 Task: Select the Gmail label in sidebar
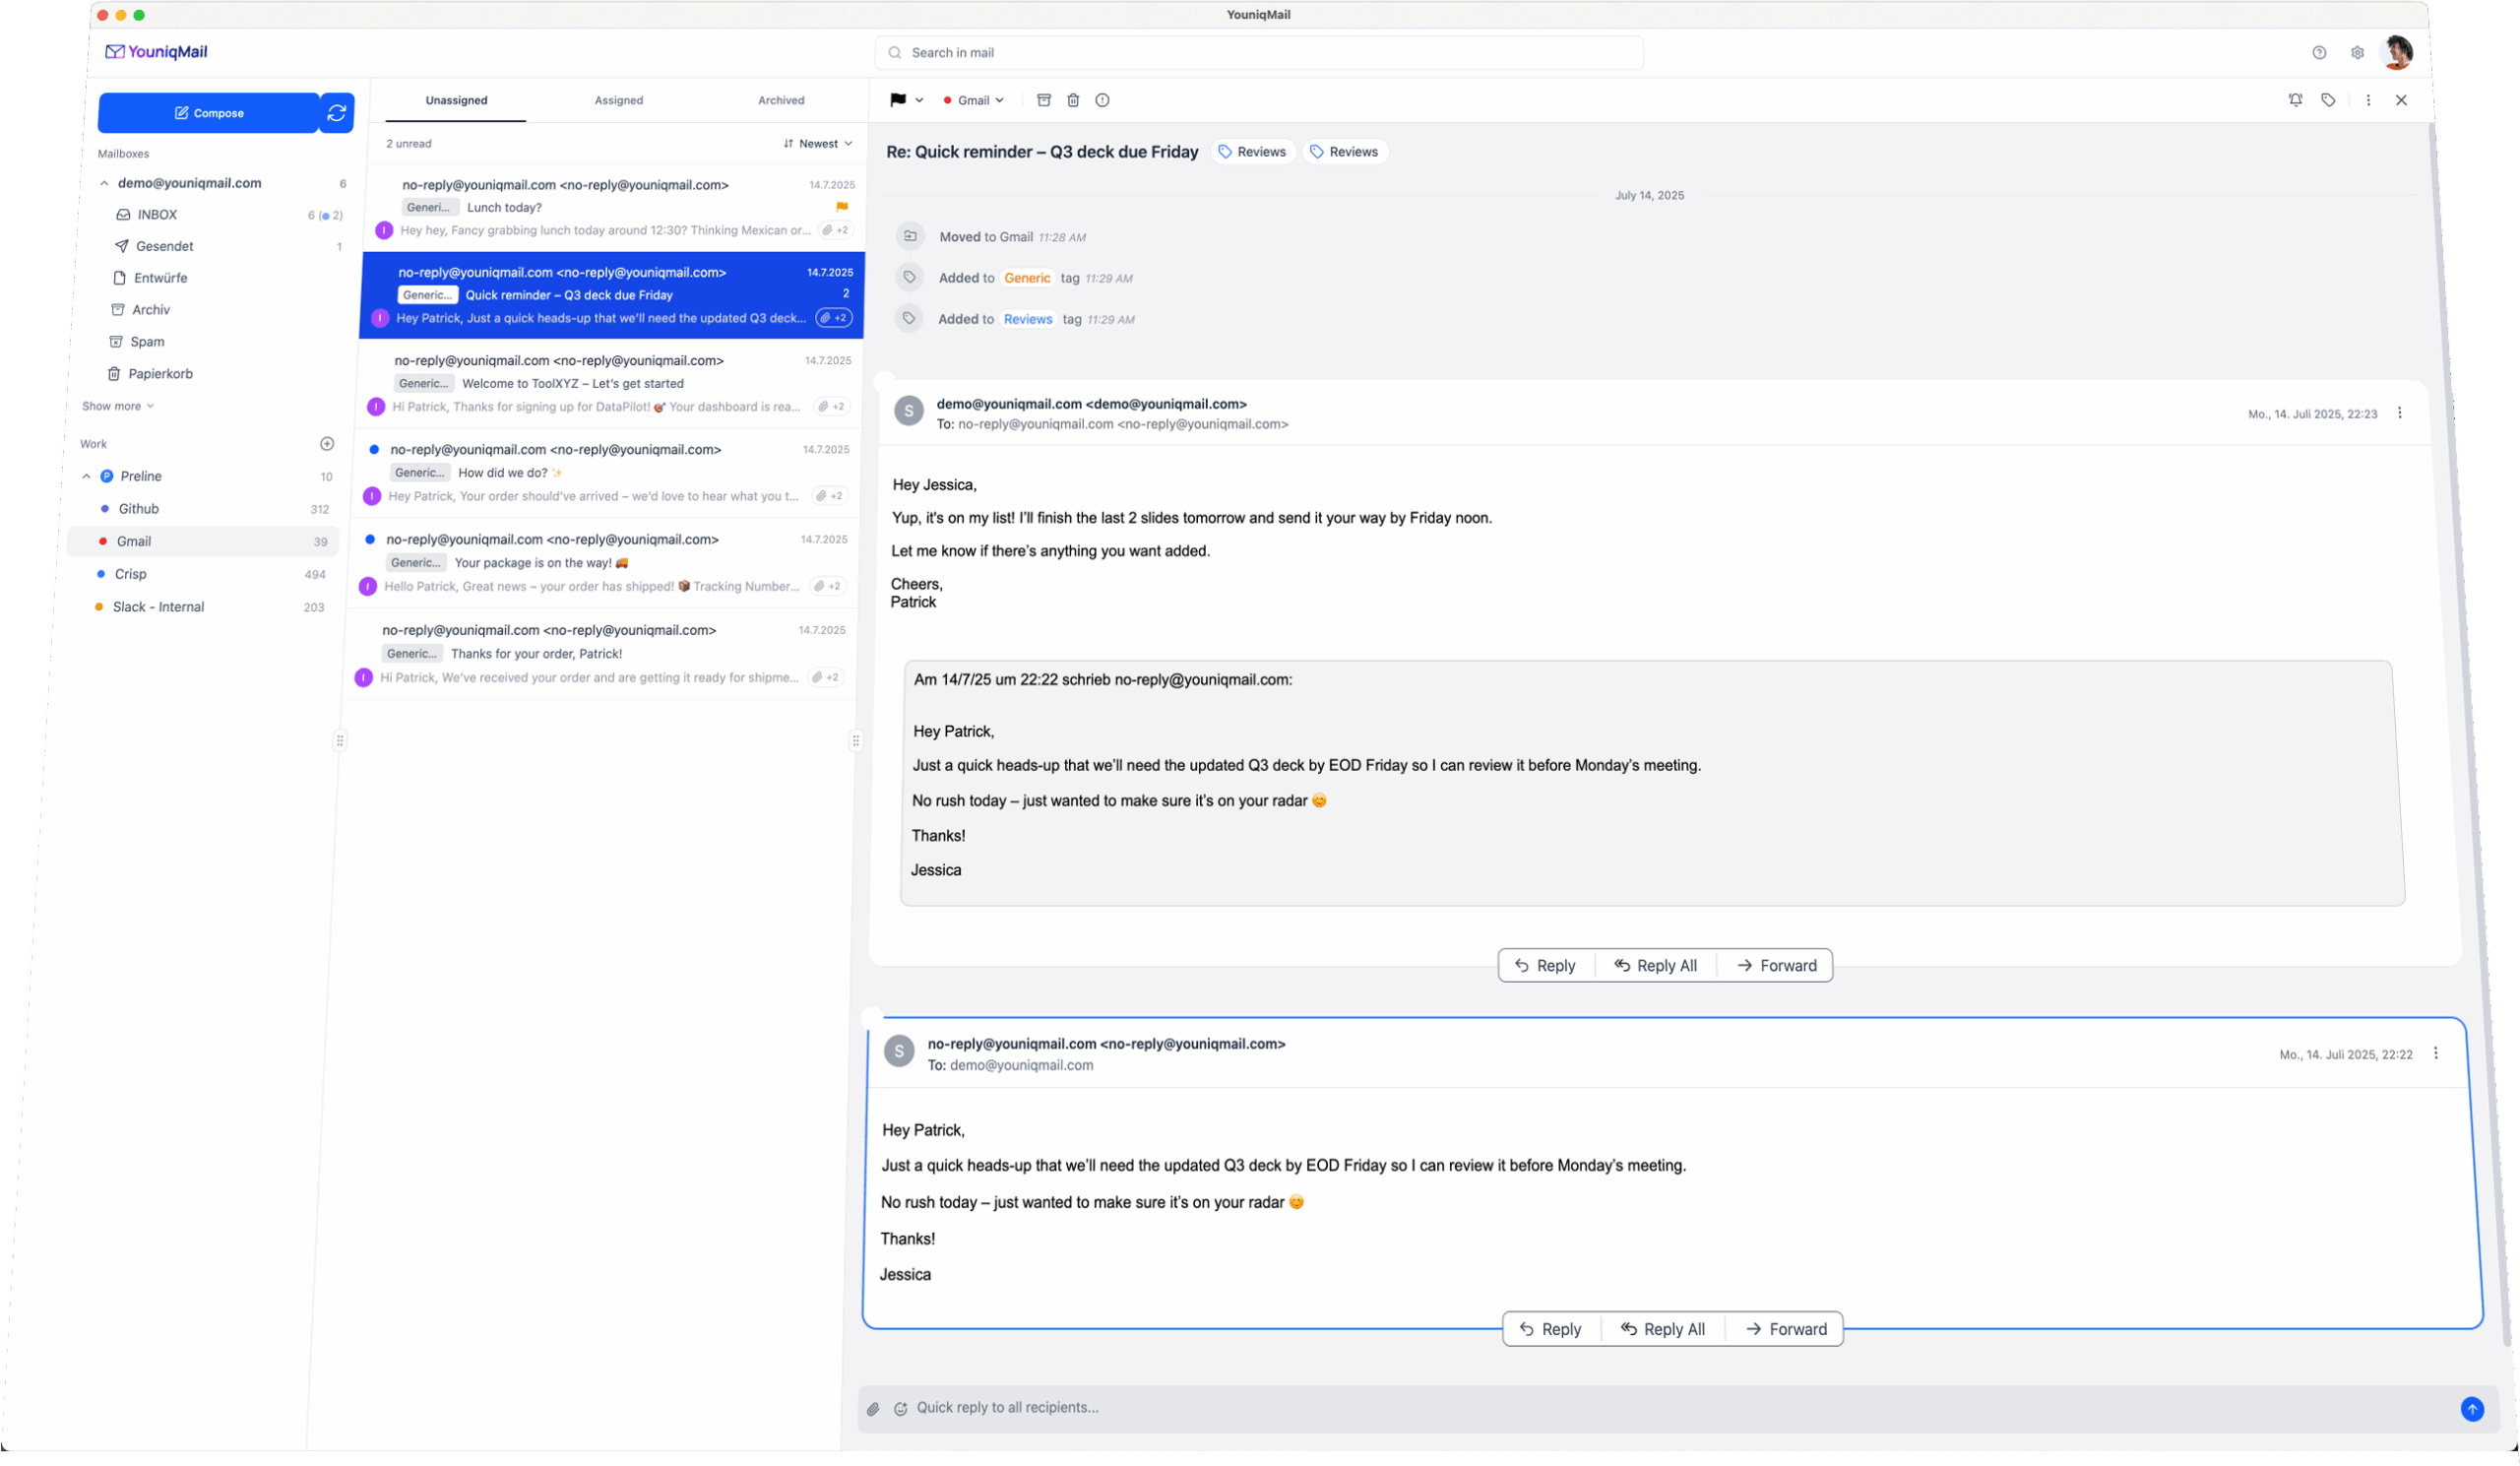point(203,541)
